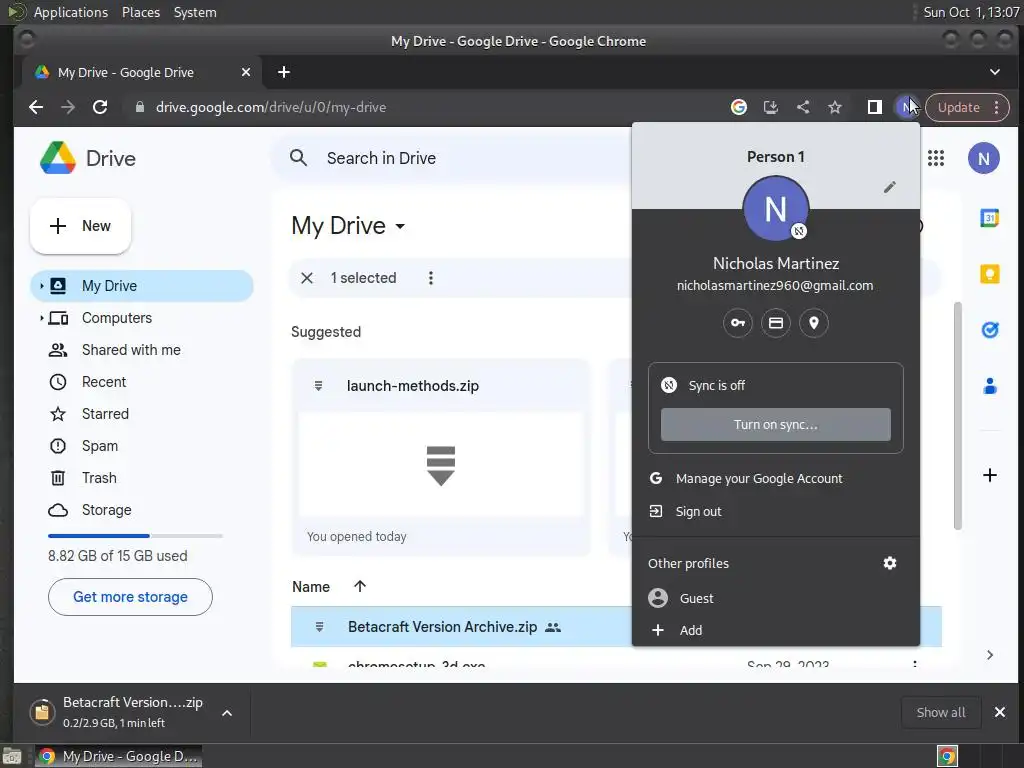
Task: Edit the Person 1 profile with pencil icon
Action: click(x=889, y=187)
